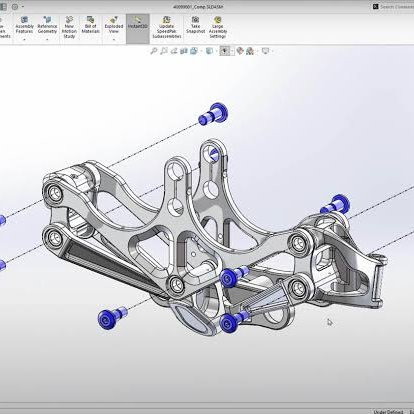This screenshot has height=414, width=414.
Task: Click in Search Commands field
Action: [397, 7]
